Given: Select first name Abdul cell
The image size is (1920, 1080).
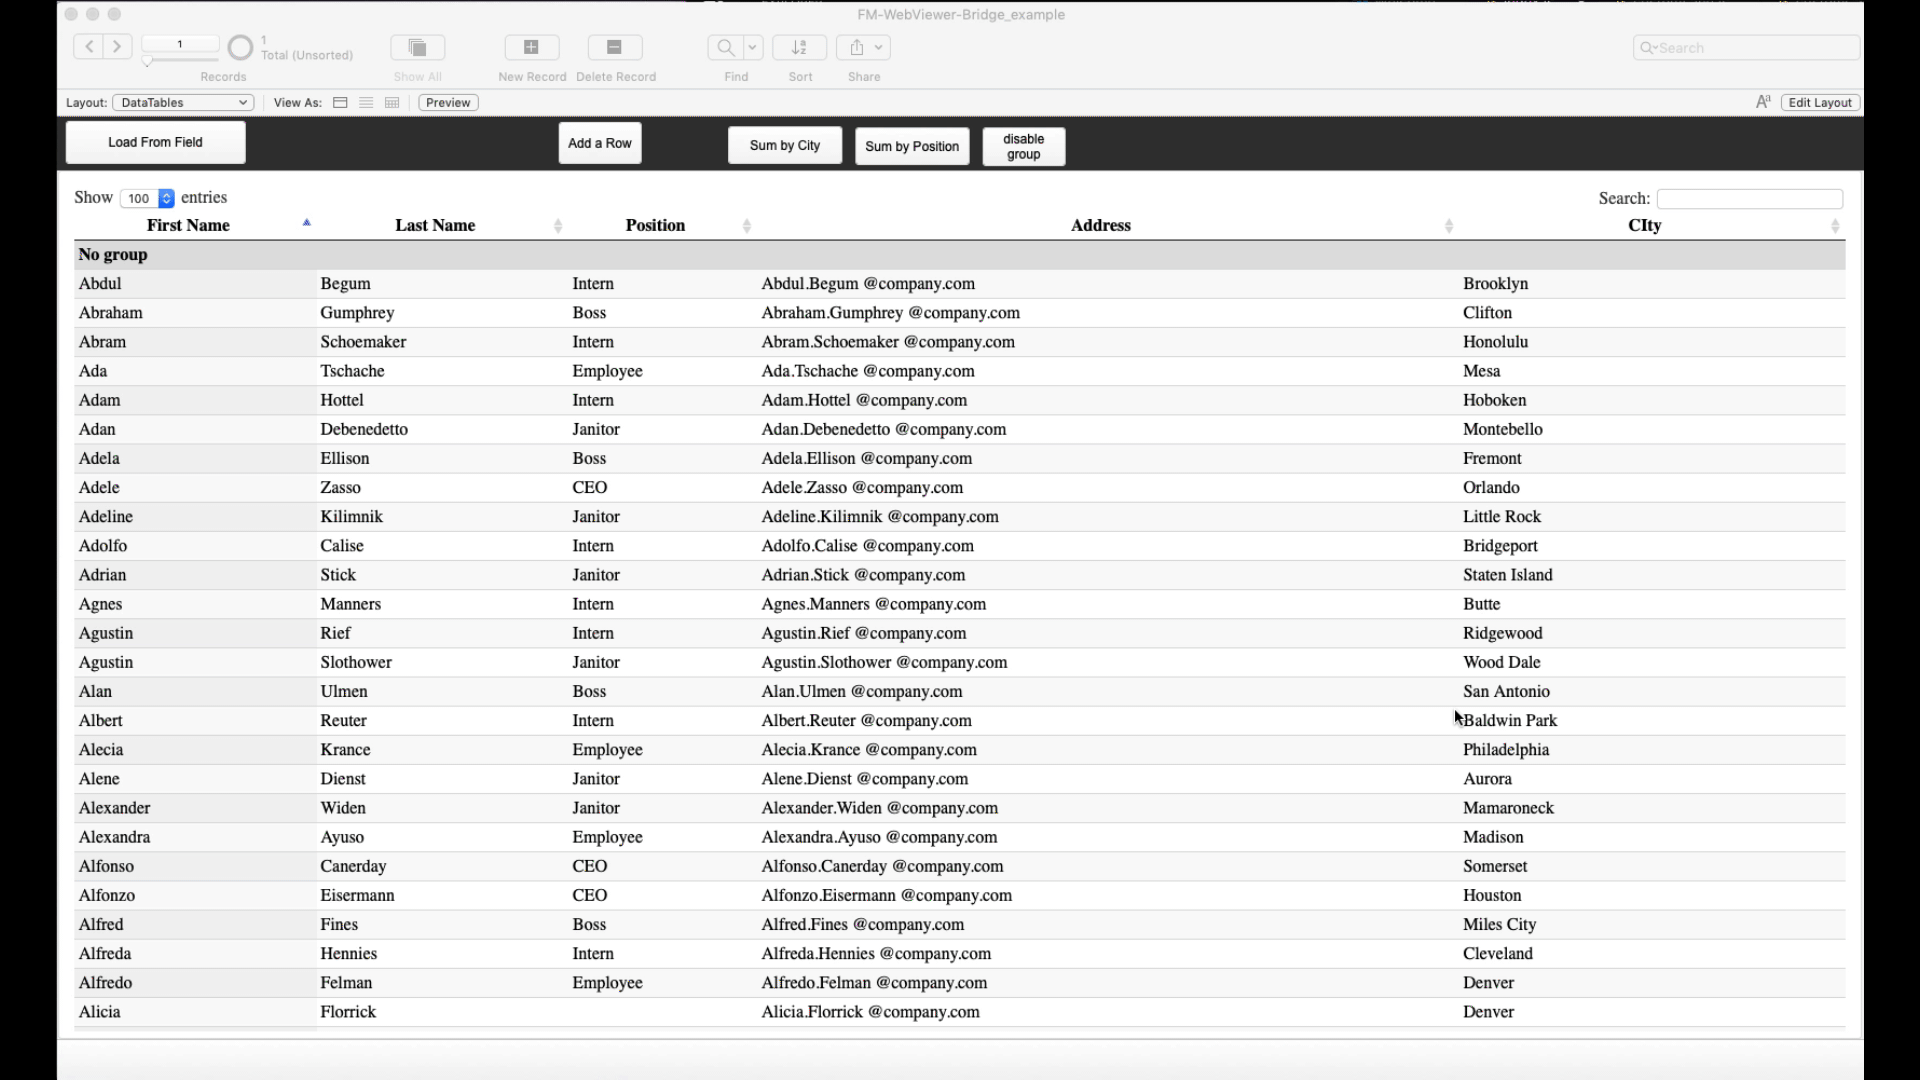Looking at the screenshot, I should click(x=195, y=284).
